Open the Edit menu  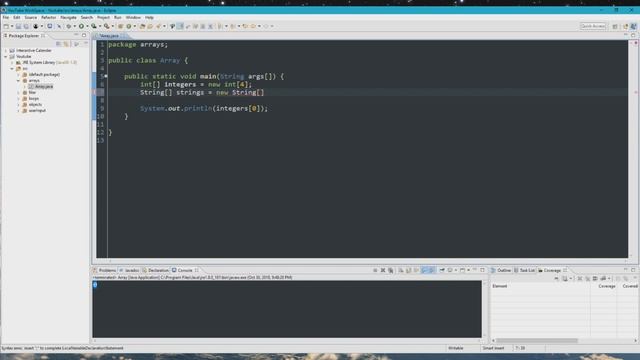point(17,18)
